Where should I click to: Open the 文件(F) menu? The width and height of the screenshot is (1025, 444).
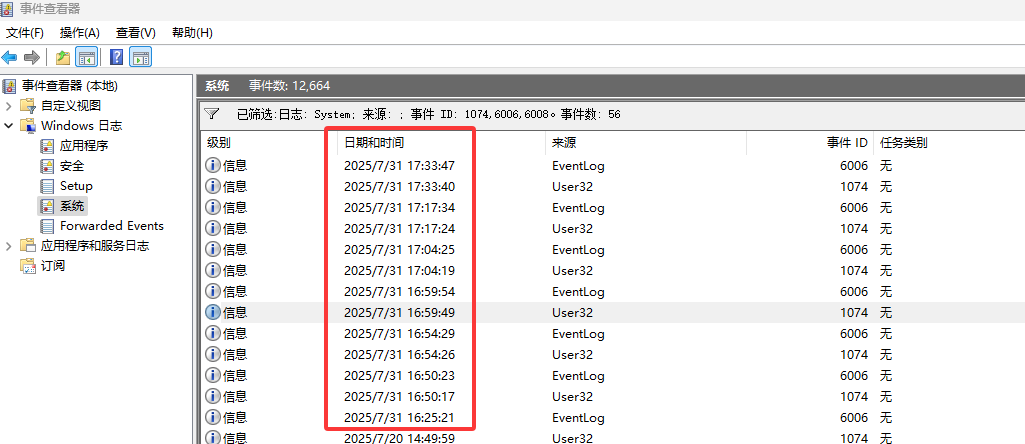click(25, 33)
